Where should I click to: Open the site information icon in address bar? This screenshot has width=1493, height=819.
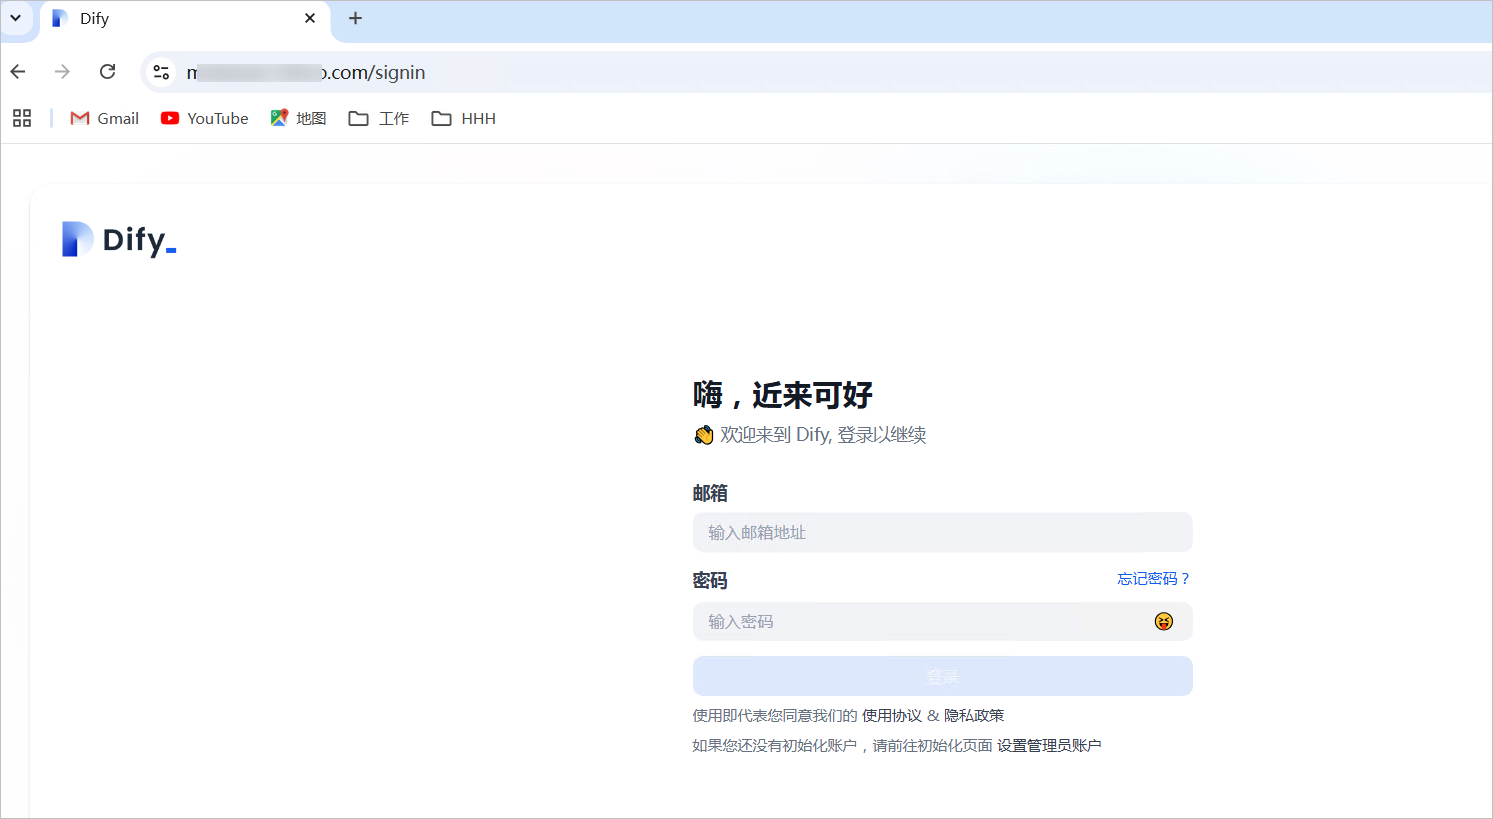click(x=161, y=72)
